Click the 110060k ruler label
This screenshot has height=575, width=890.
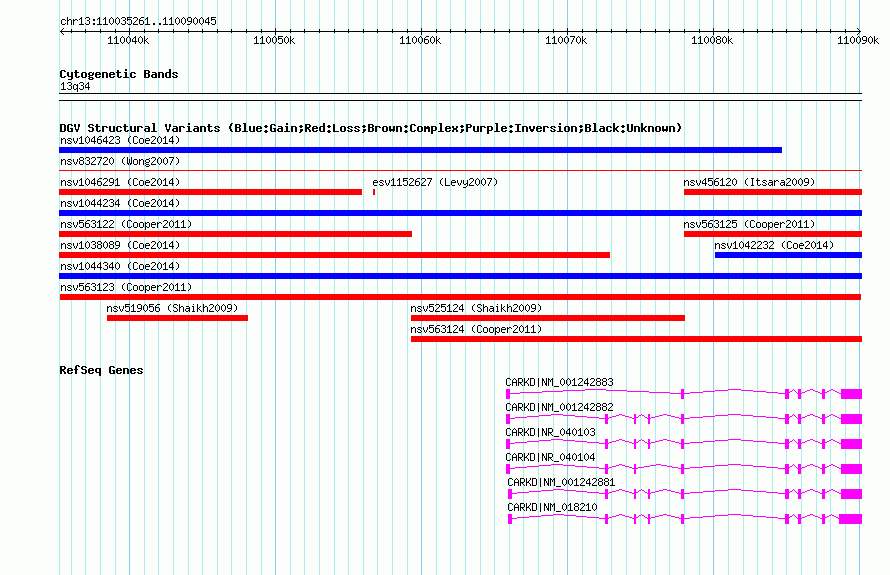pyautogui.click(x=420, y=40)
